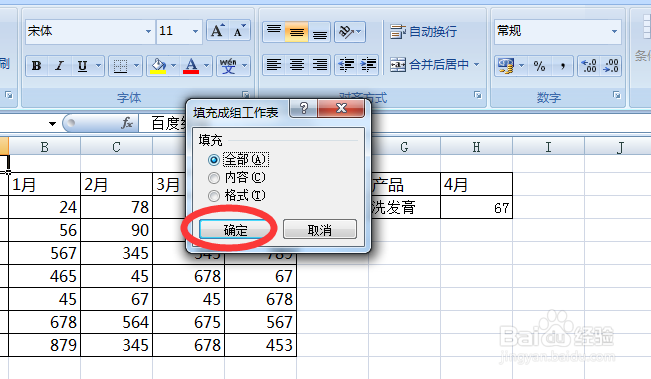Open 数字 group dialog launcher
Screen dimensions: 651x379
click(x=617, y=95)
